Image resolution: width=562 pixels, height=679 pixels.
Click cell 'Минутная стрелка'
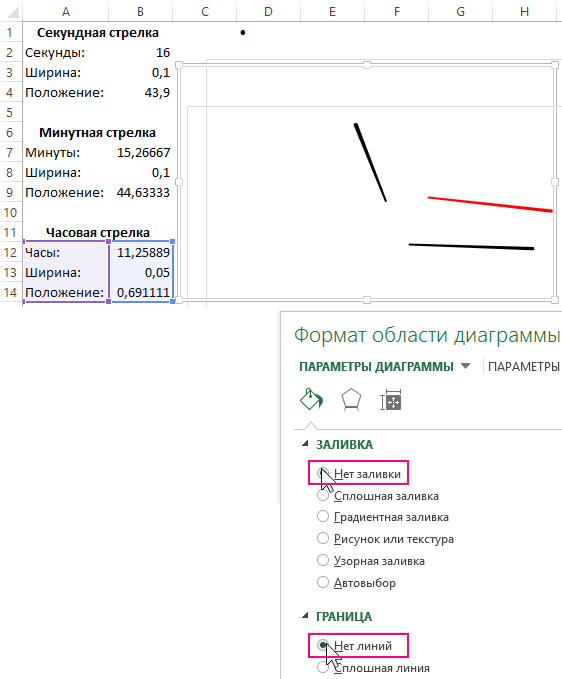pos(97,133)
